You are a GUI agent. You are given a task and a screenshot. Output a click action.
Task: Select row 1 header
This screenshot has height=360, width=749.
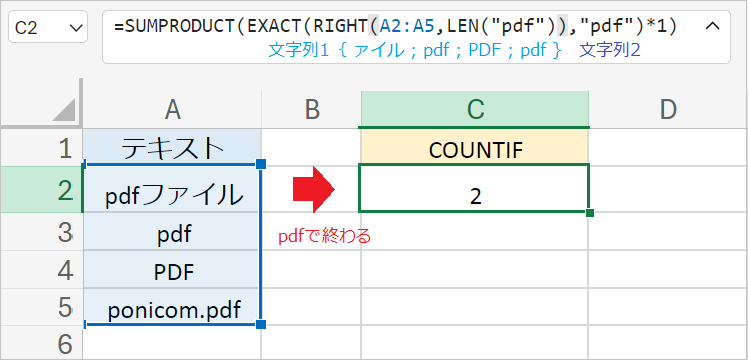[42, 148]
